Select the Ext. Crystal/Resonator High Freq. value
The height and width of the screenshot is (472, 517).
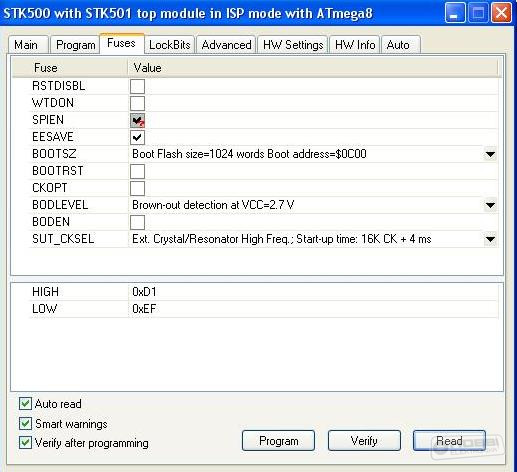point(282,239)
